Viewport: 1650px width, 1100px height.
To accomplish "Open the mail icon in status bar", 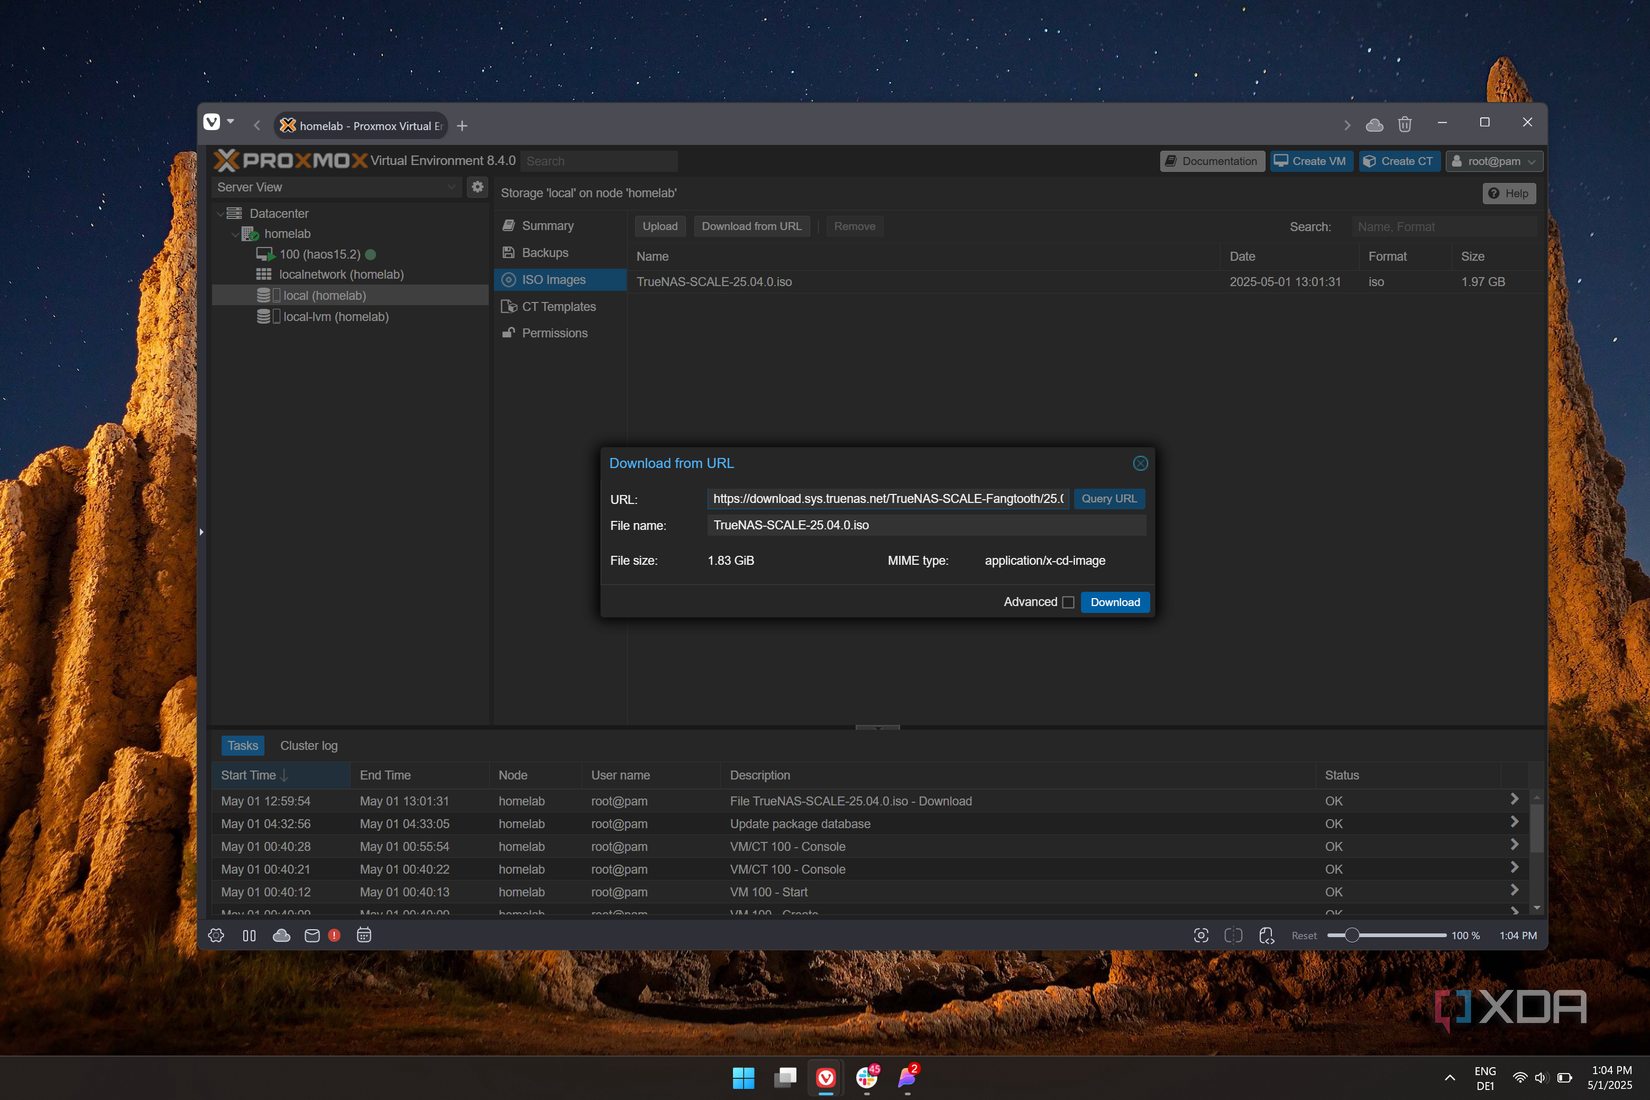I will pos(312,935).
